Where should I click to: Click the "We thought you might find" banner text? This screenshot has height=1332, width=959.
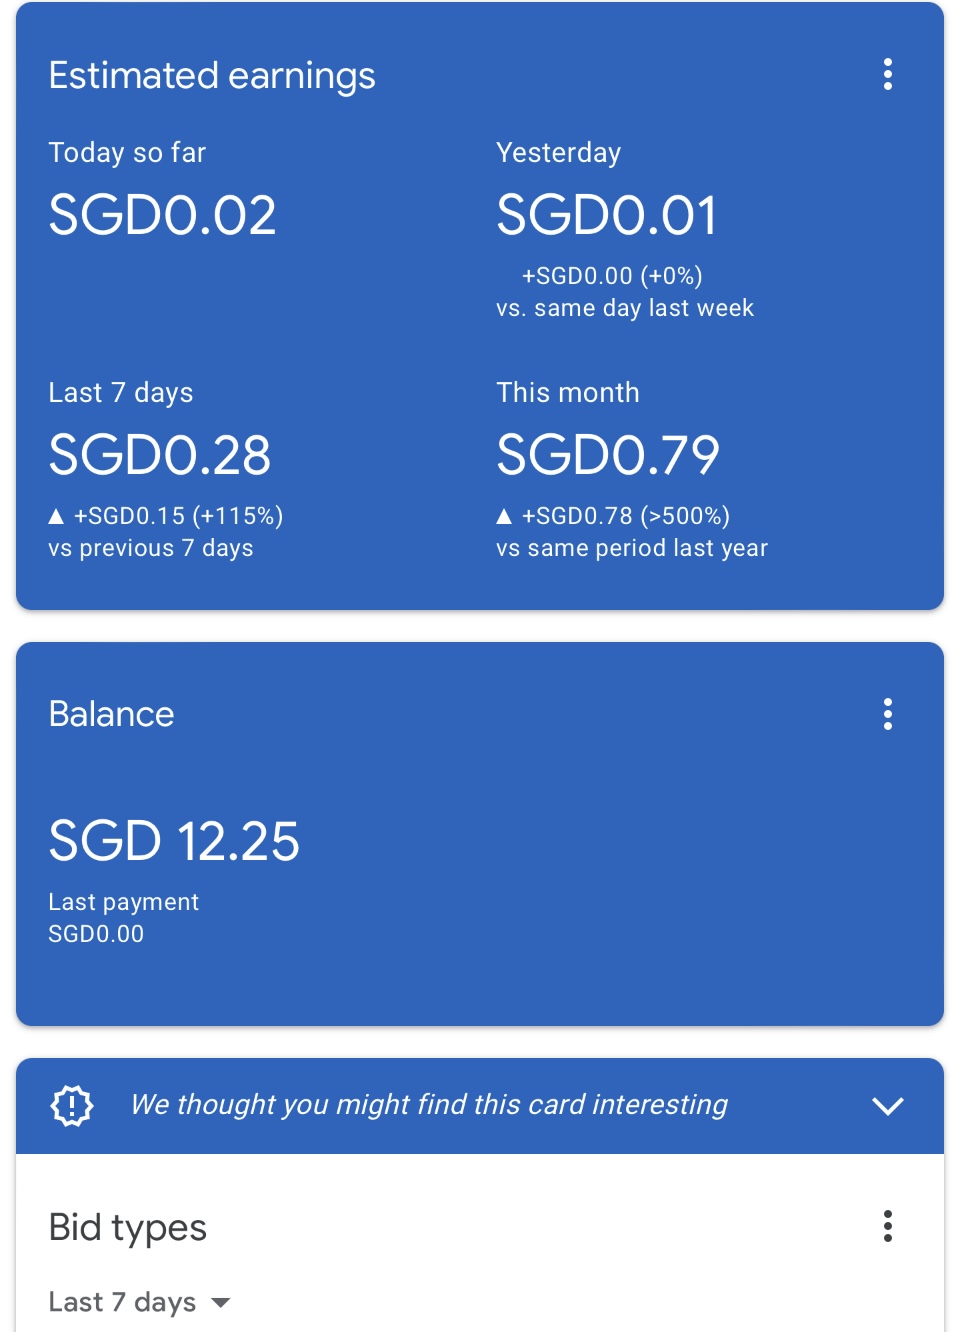pos(429,1105)
